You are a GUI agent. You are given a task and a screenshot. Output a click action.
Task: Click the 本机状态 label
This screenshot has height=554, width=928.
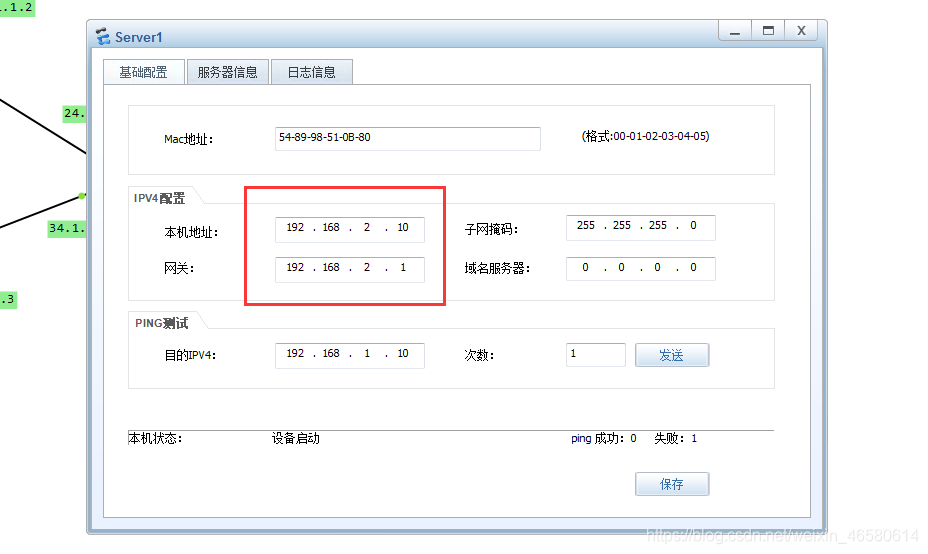(x=155, y=439)
